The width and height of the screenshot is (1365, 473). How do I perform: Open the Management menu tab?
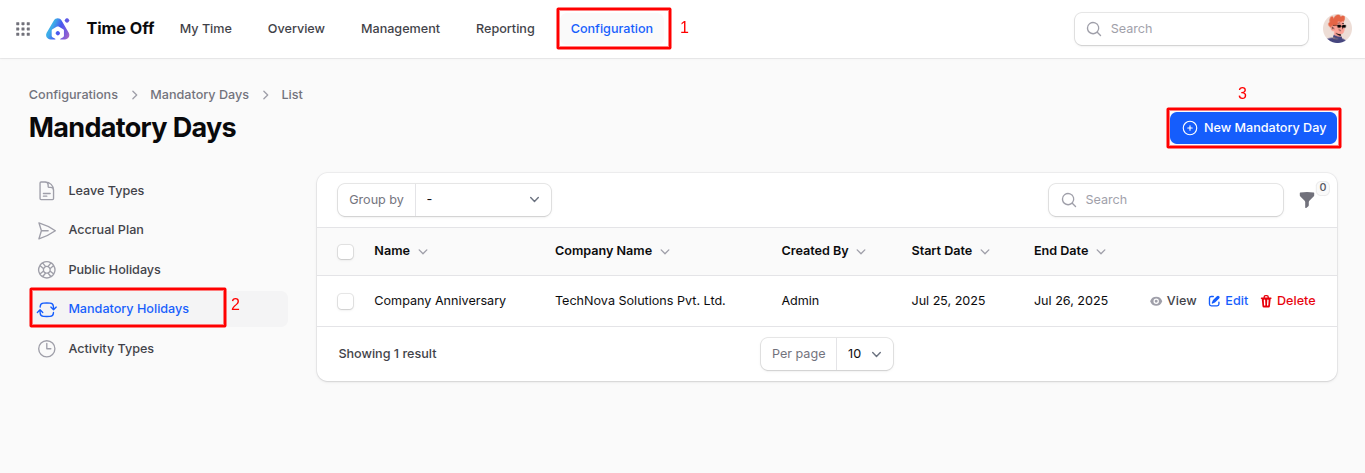[400, 29]
